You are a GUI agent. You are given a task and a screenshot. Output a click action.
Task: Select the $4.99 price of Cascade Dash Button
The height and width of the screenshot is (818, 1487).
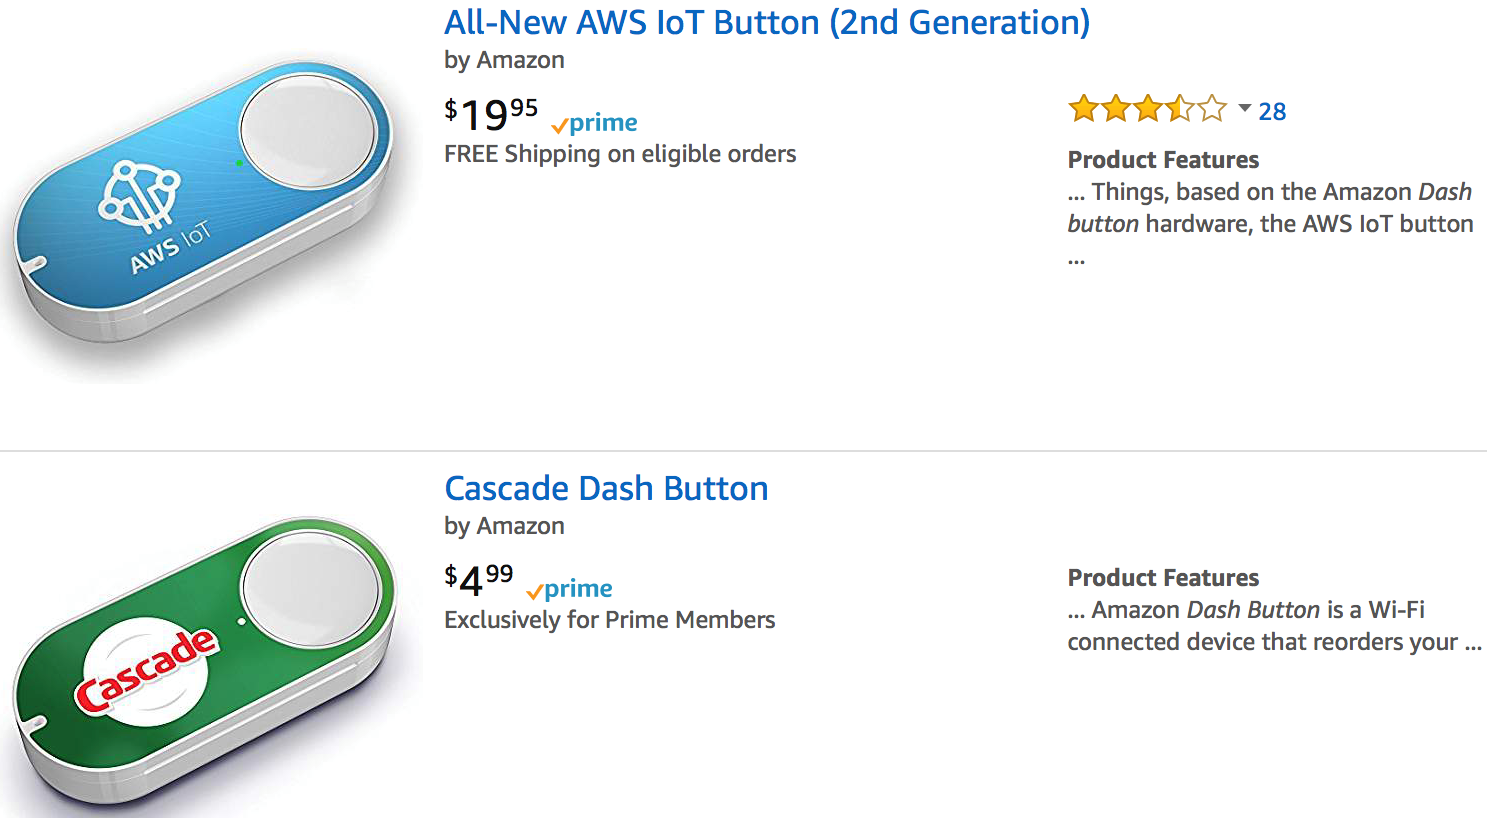(479, 579)
